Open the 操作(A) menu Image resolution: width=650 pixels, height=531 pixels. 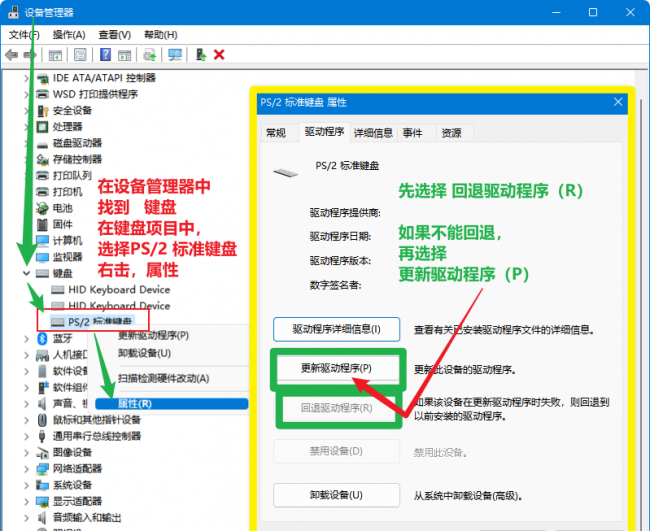69,35
